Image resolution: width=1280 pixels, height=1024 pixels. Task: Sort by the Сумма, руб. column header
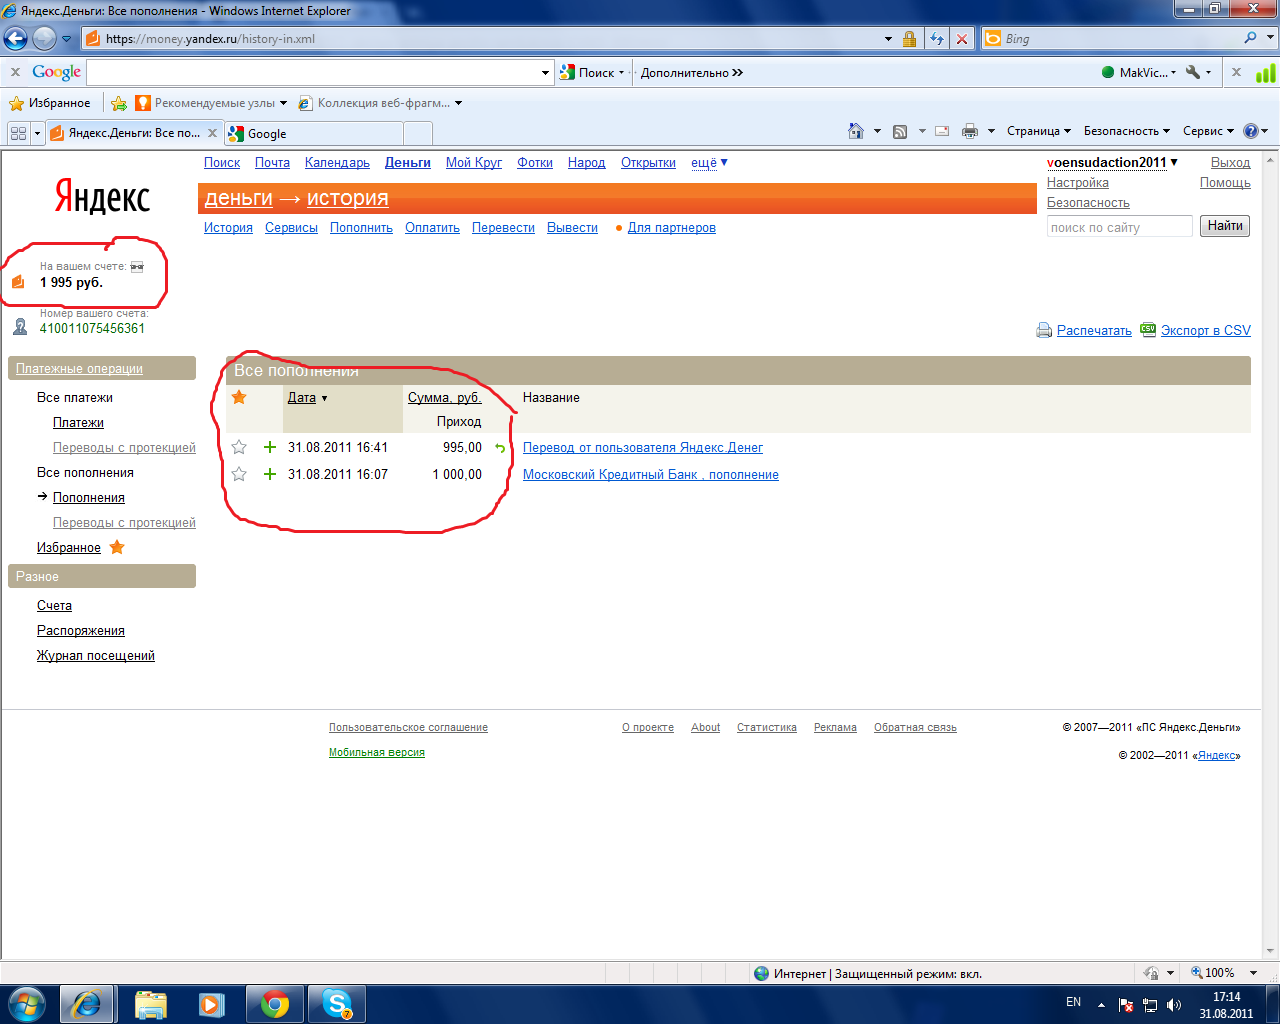click(x=445, y=397)
